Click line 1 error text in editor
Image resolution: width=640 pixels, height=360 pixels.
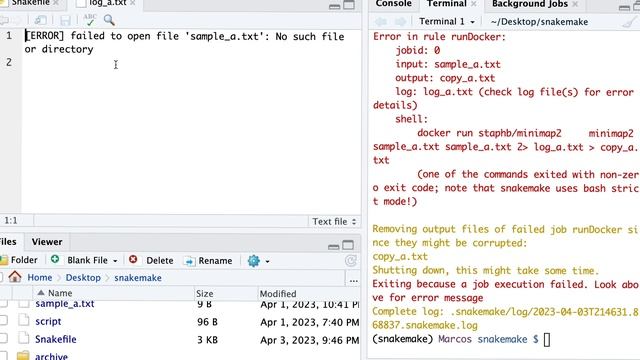click(184, 42)
